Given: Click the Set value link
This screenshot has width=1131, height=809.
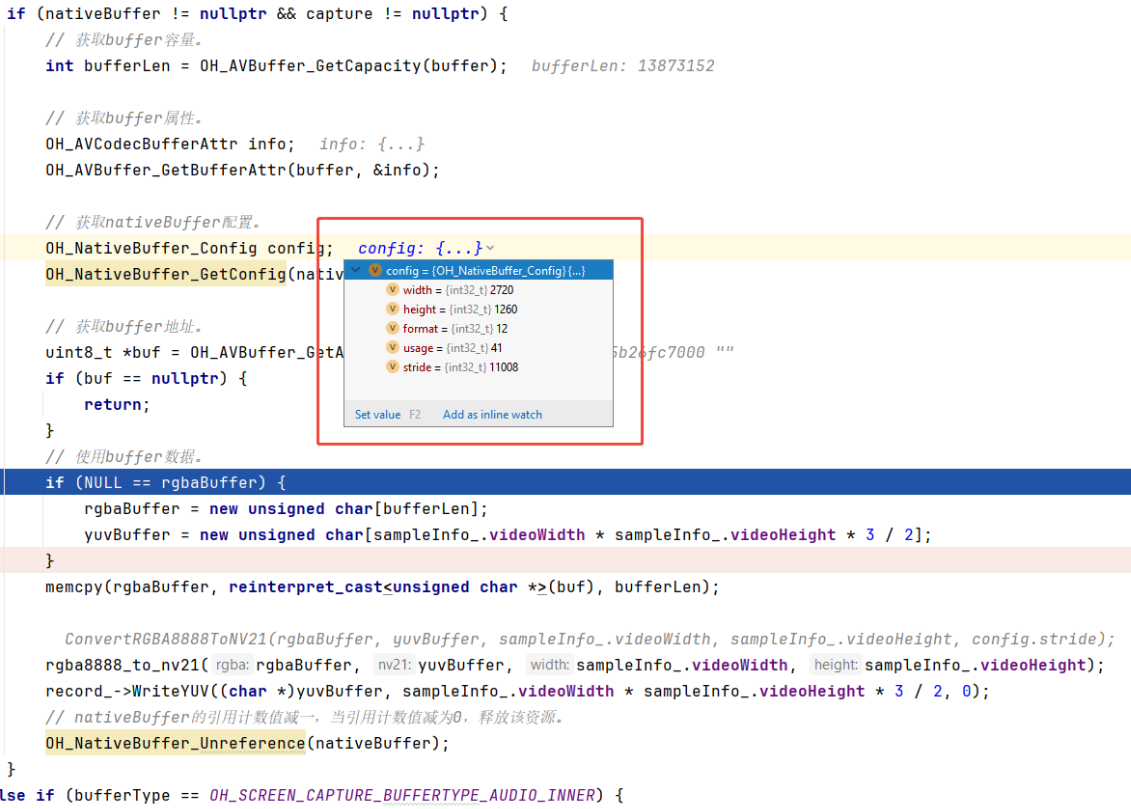Looking at the screenshot, I should coord(377,414).
